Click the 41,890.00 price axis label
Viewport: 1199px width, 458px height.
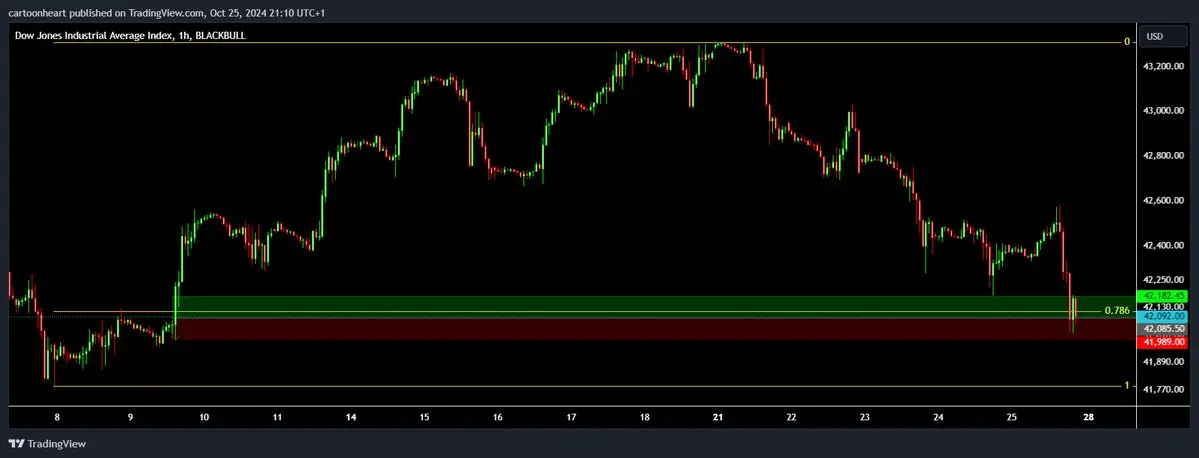coord(1164,361)
